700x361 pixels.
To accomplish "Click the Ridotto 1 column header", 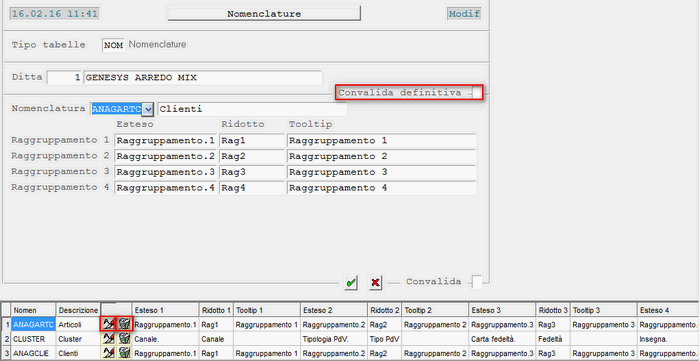I will [217, 310].
